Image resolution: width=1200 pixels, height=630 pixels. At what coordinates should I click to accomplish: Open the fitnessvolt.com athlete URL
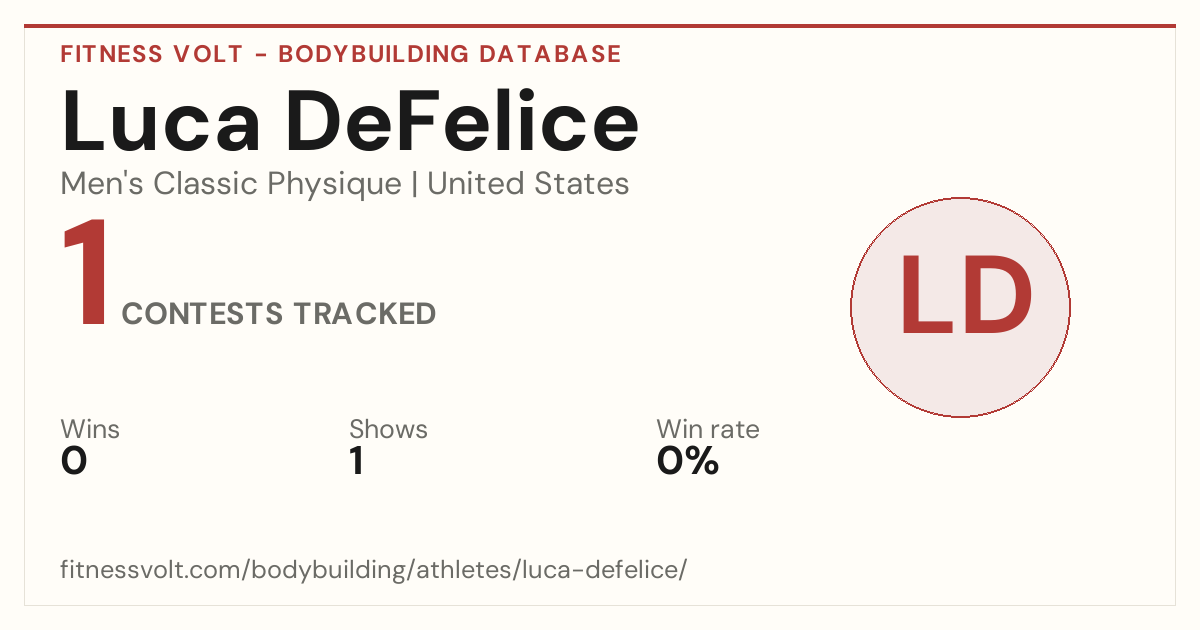point(374,571)
